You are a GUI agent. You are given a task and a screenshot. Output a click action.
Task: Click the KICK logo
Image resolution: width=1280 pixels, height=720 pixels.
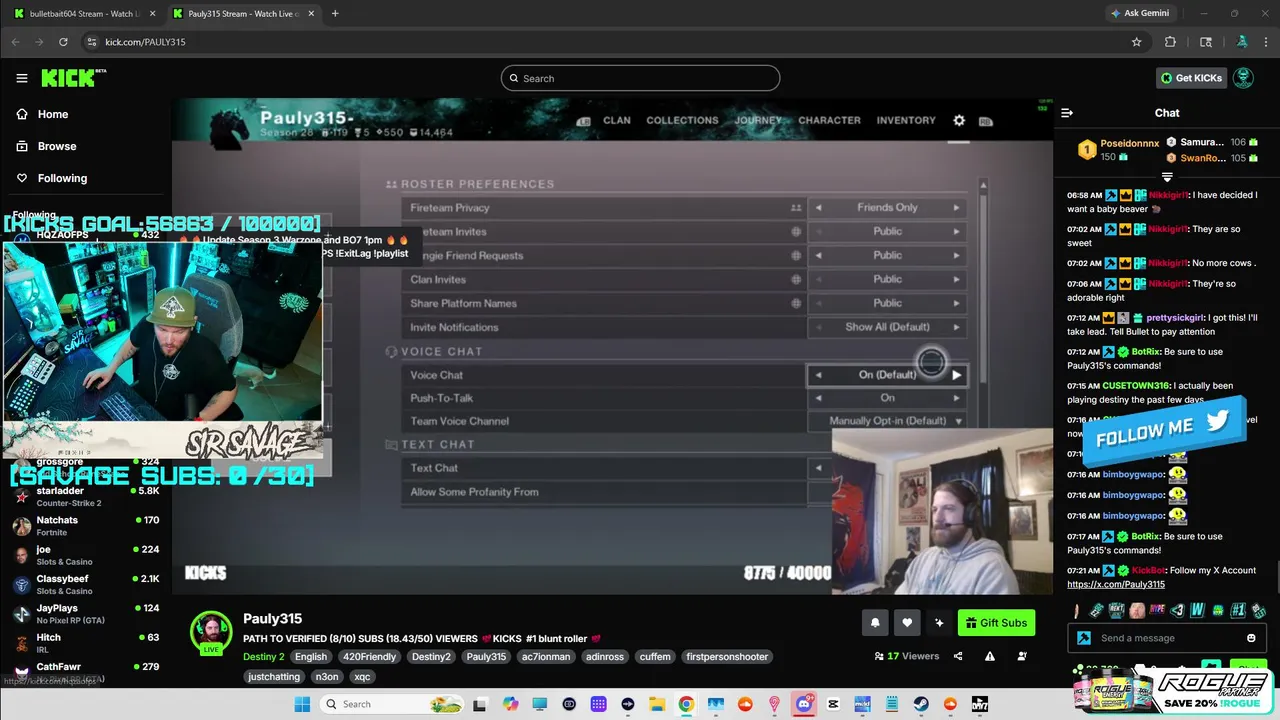[72, 78]
